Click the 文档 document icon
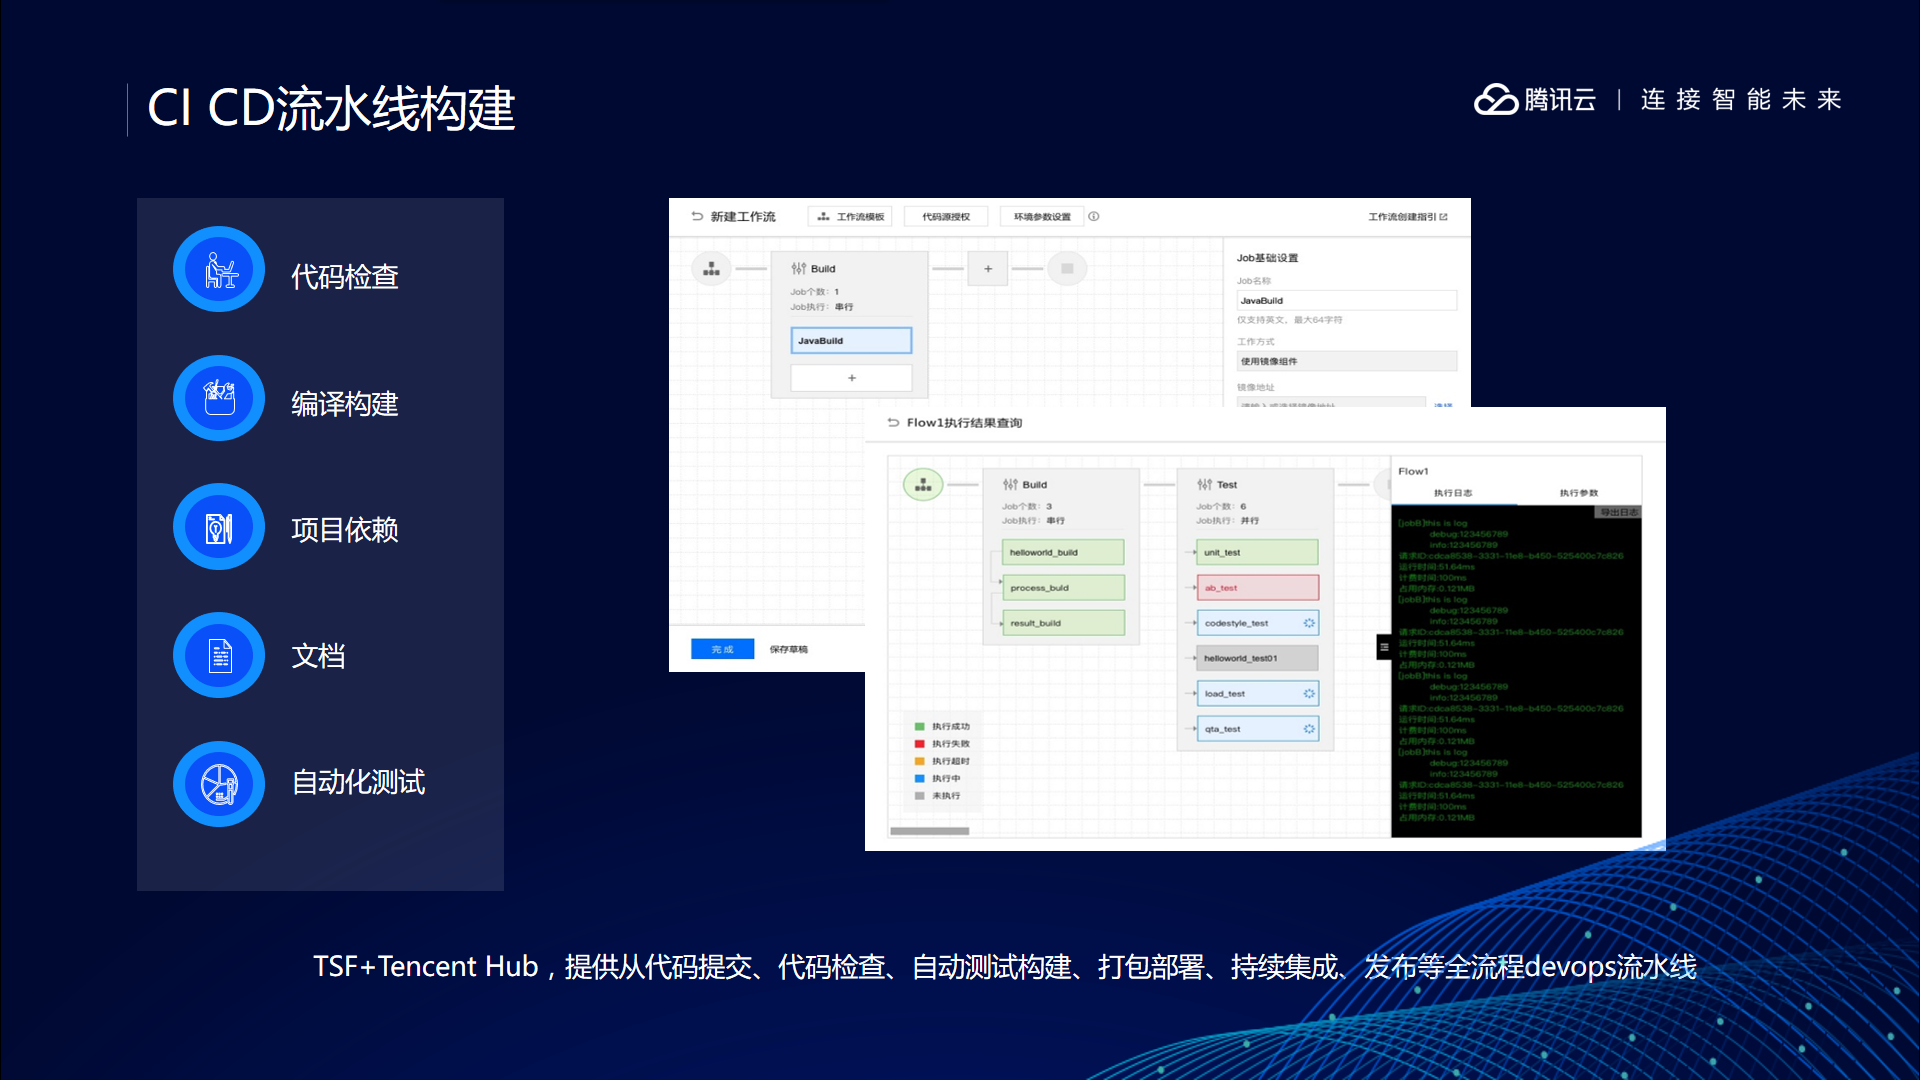 coord(219,655)
